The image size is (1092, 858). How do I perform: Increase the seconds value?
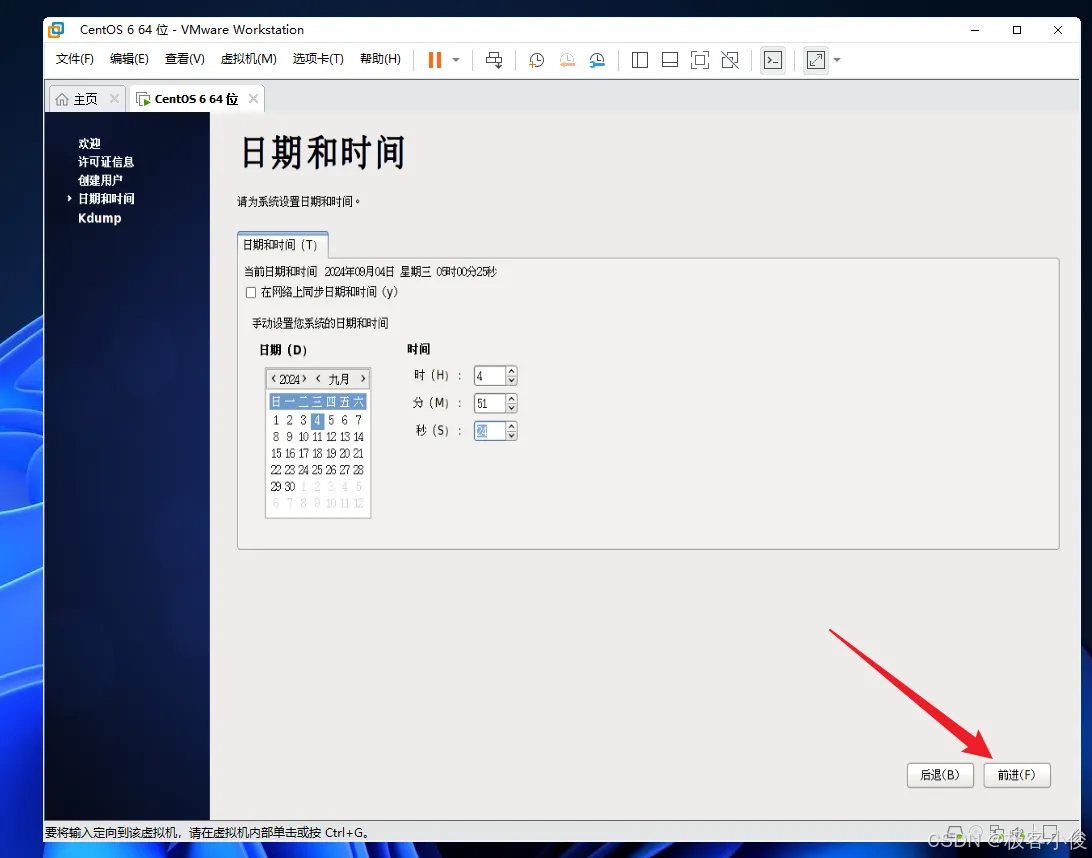point(512,426)
